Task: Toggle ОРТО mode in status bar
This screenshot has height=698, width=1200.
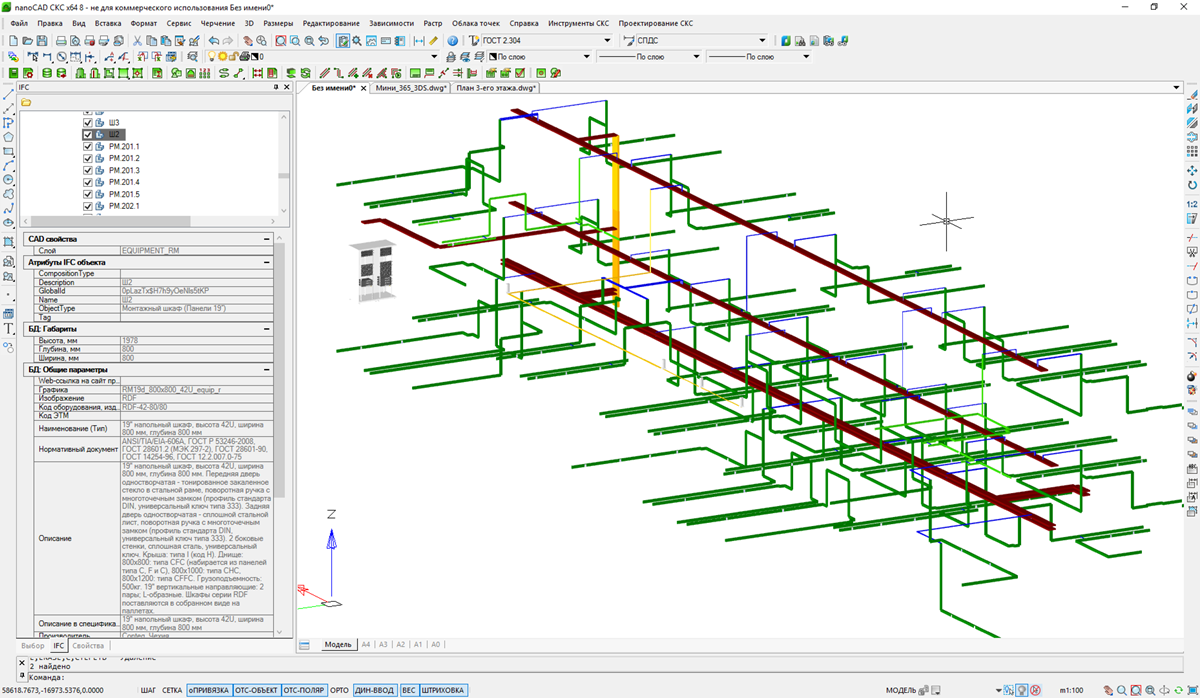Action: pos(340,690)
